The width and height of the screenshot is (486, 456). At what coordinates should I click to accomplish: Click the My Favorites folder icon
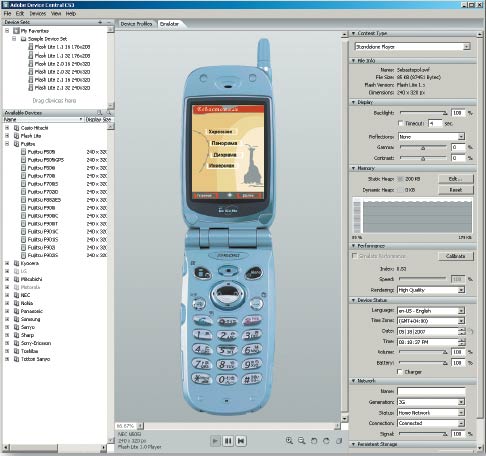[16, 31]
